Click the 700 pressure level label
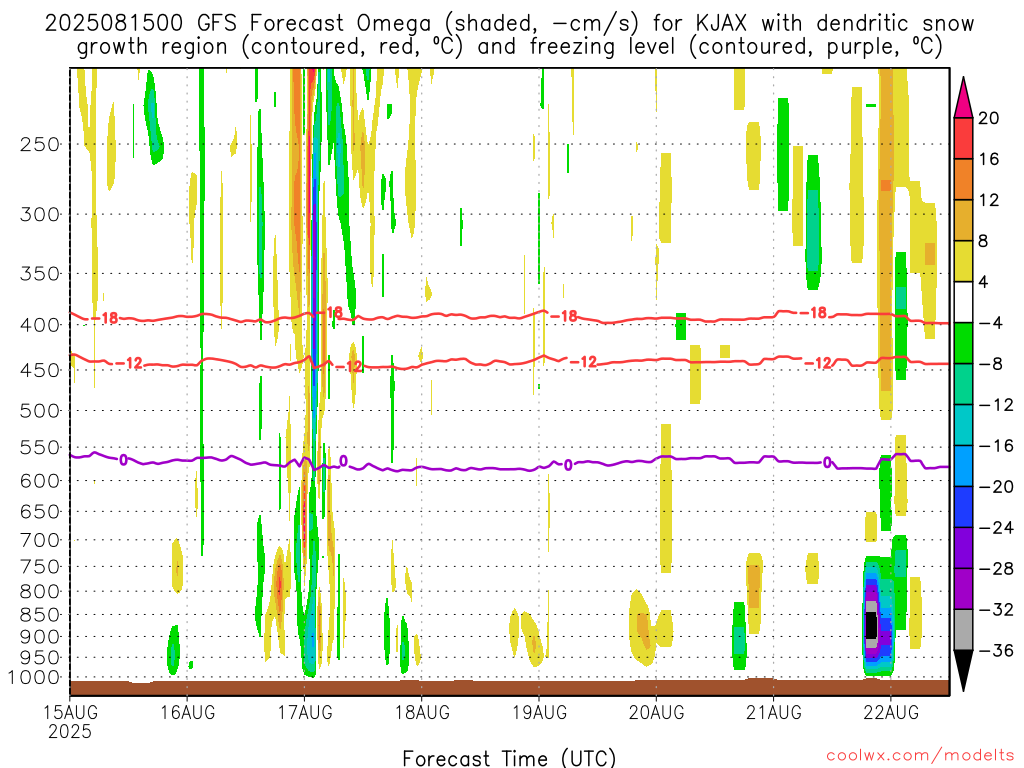 pyautogui.click(x=40, y=540)
